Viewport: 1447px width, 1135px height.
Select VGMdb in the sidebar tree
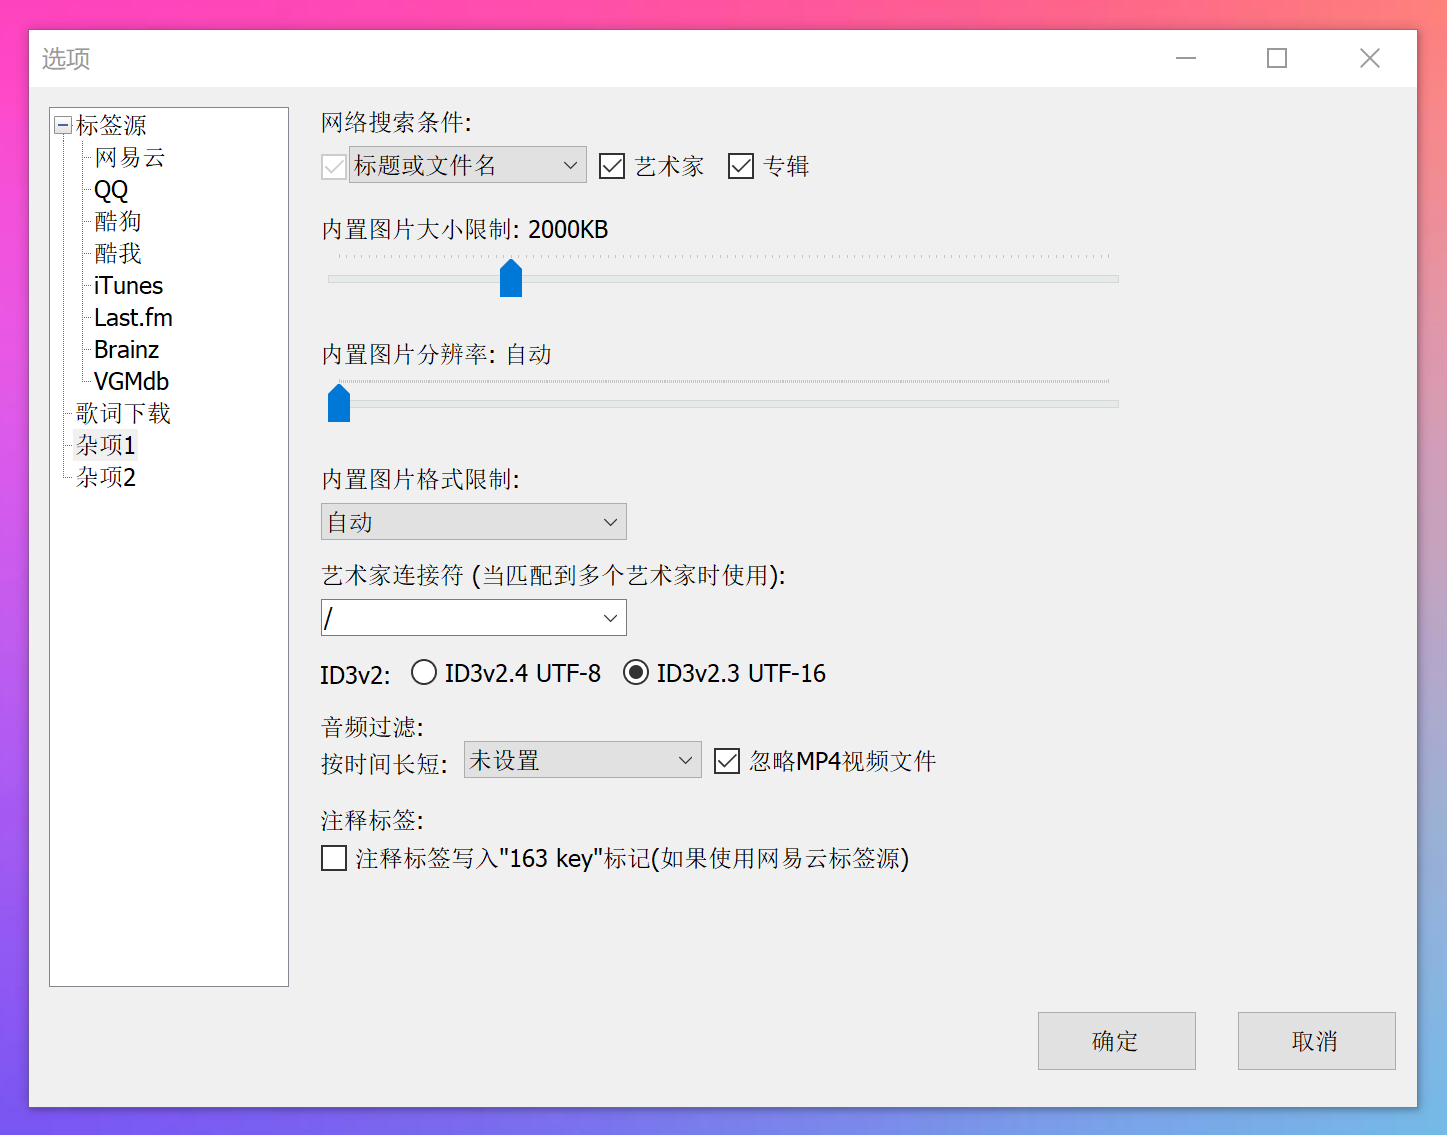131,382
